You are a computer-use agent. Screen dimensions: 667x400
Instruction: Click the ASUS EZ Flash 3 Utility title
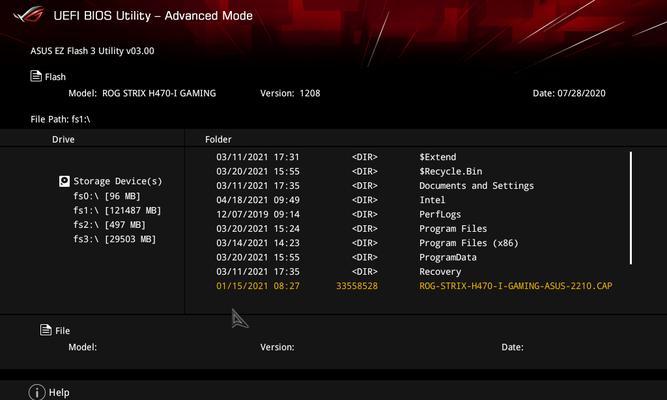pos(92,51)
